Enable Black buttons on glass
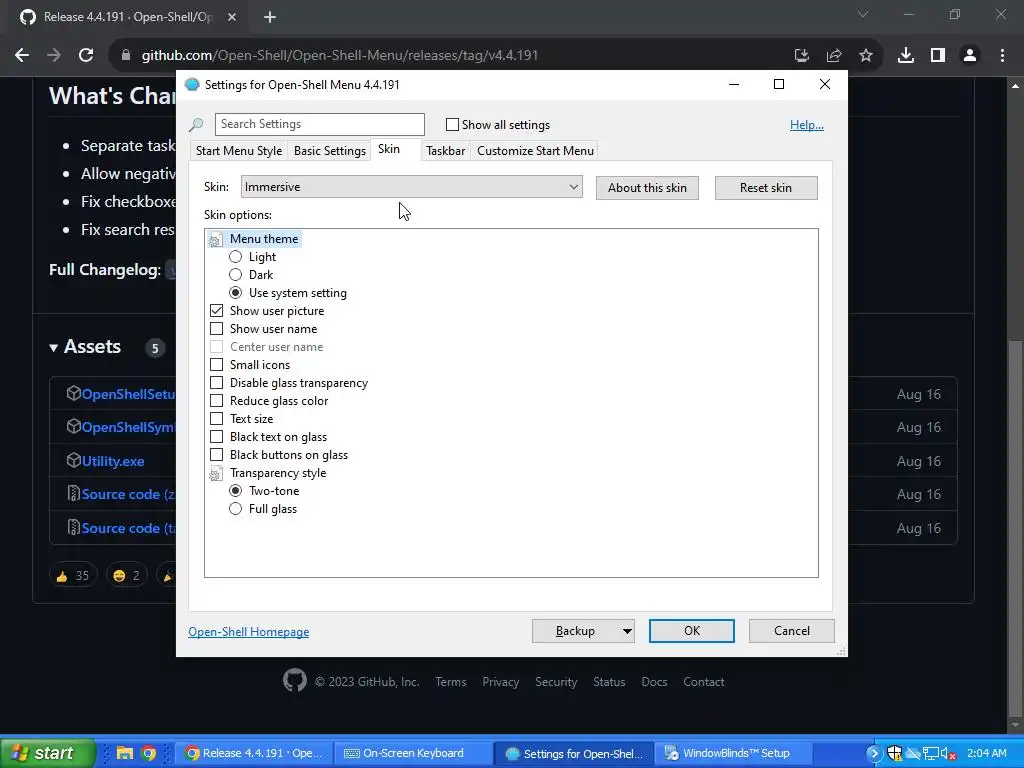 [x=216, y=455]
